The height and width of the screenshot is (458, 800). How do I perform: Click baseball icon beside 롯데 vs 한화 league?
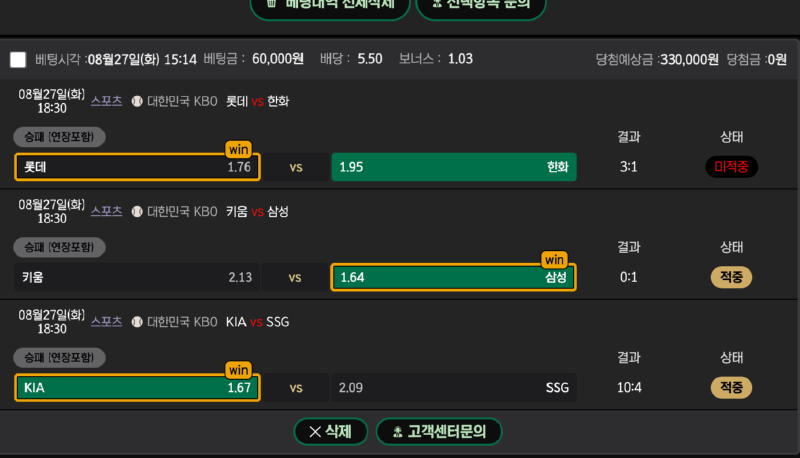[137, 101]
